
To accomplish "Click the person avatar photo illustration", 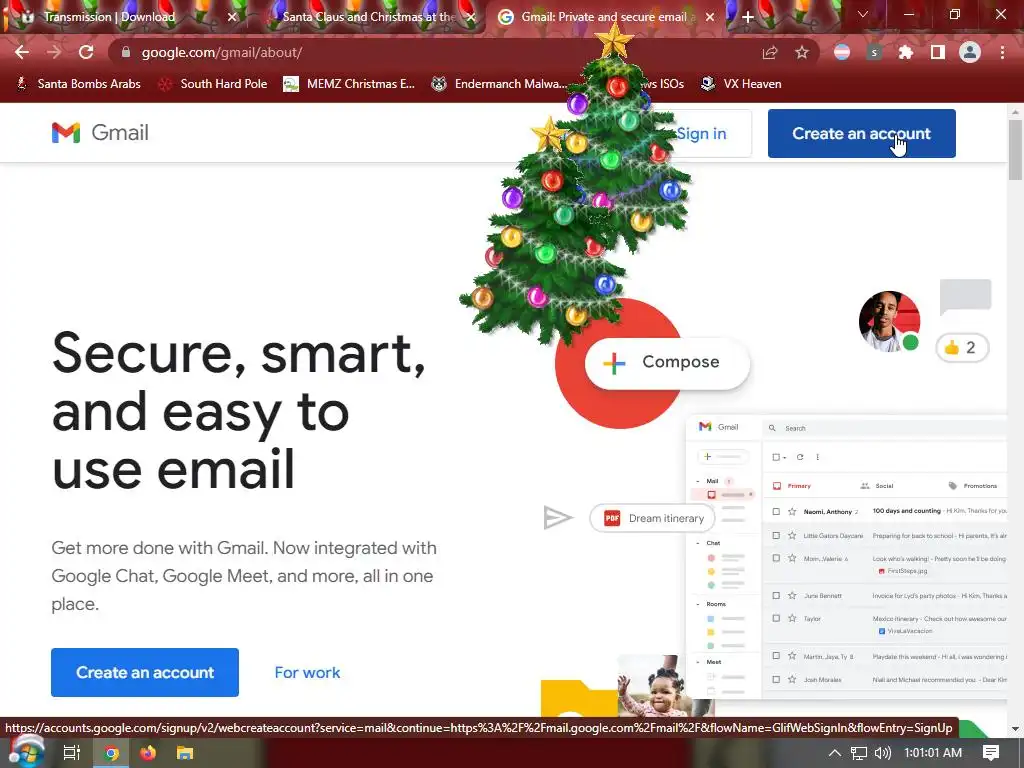I will 889,321.
